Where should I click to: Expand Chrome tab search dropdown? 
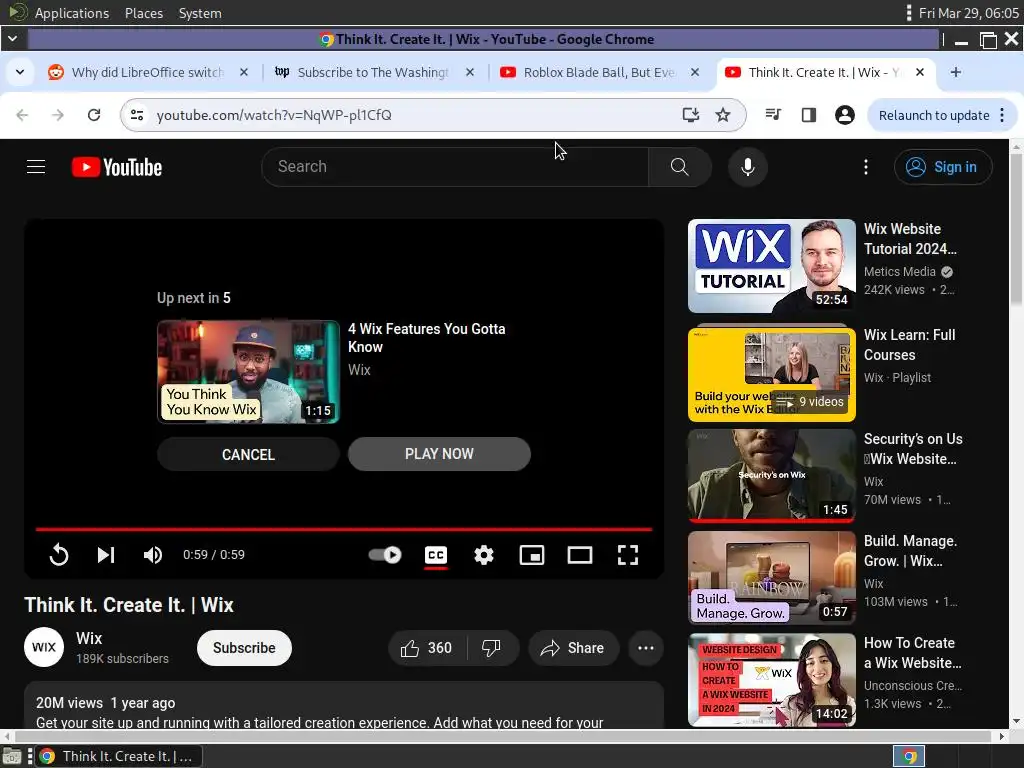20,72
